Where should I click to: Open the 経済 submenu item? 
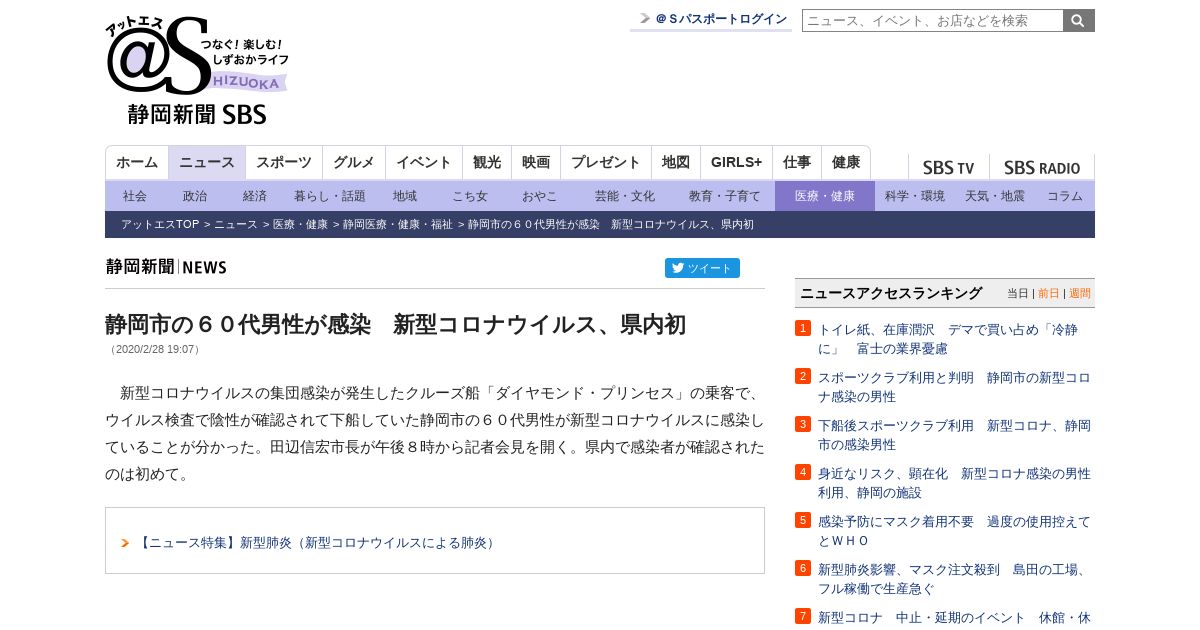[x=255, y=196]
